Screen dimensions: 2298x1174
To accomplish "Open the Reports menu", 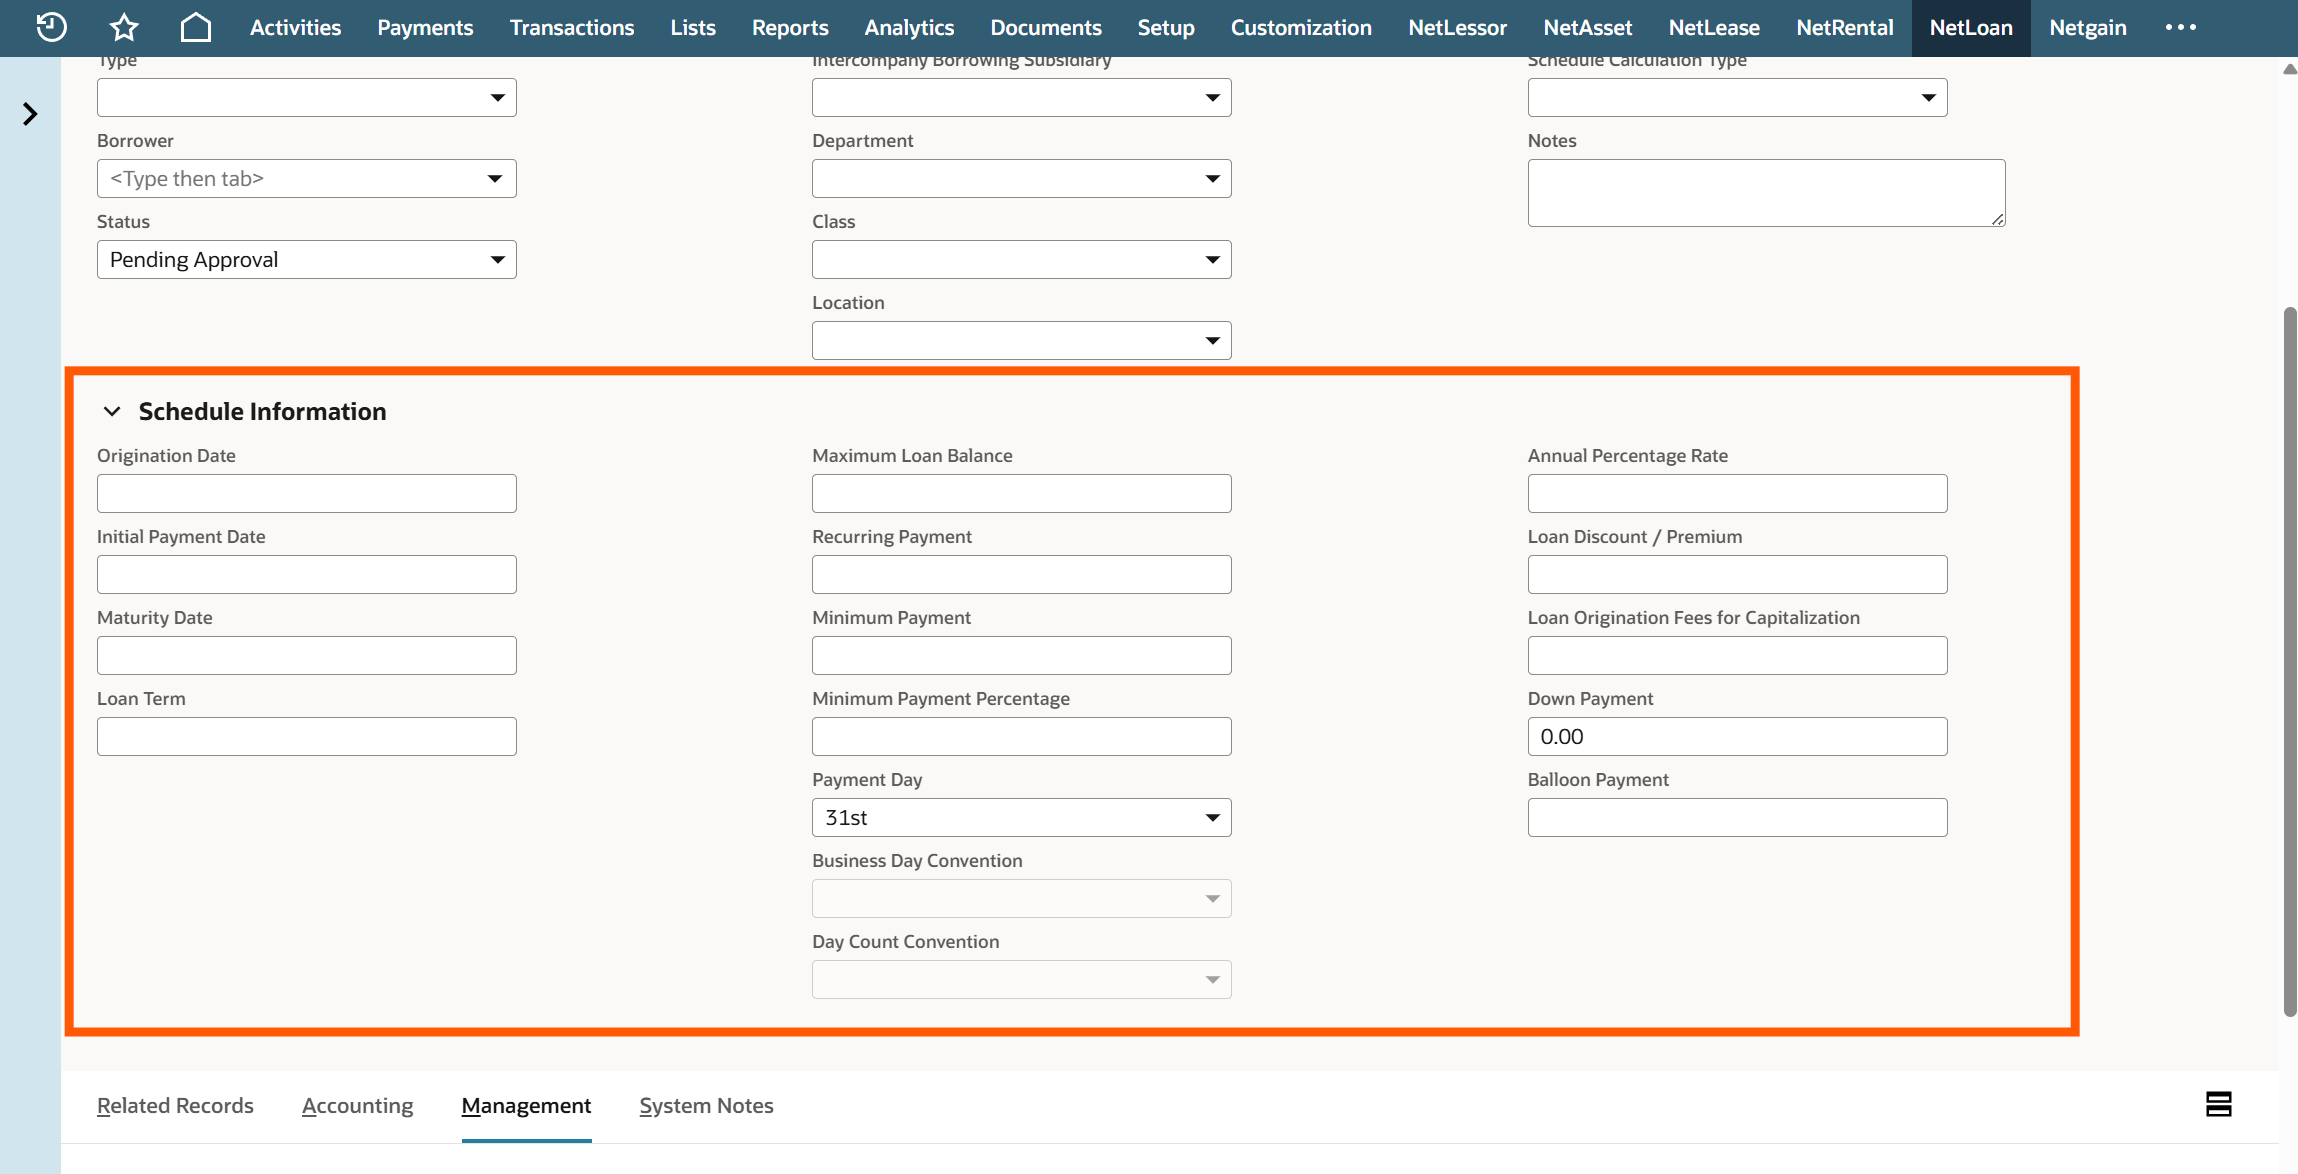I will (x=790, y=27).
